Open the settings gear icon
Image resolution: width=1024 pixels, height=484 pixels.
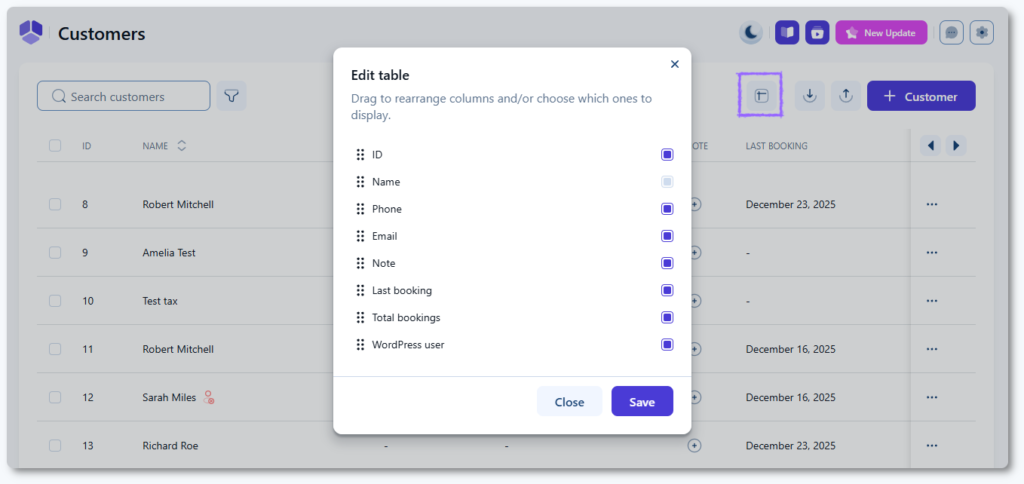(x=983, y=33)
